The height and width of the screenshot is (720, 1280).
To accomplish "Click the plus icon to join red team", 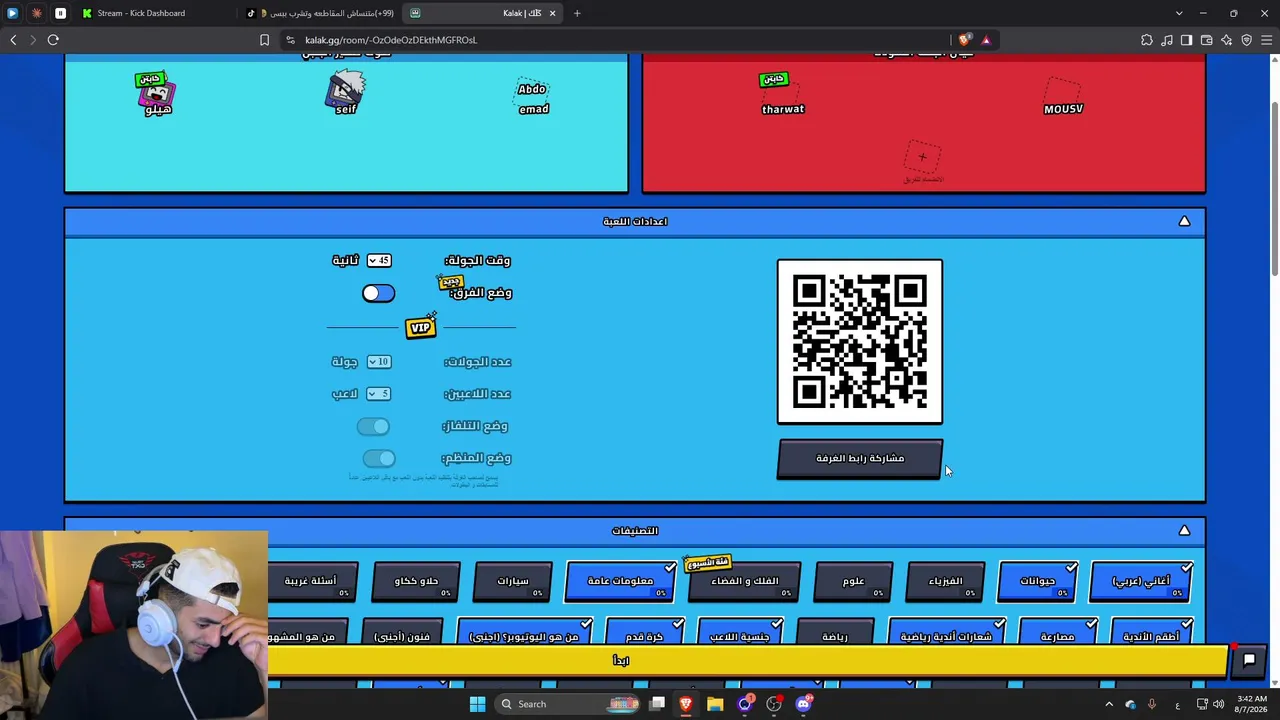I will tap(922, 157).
